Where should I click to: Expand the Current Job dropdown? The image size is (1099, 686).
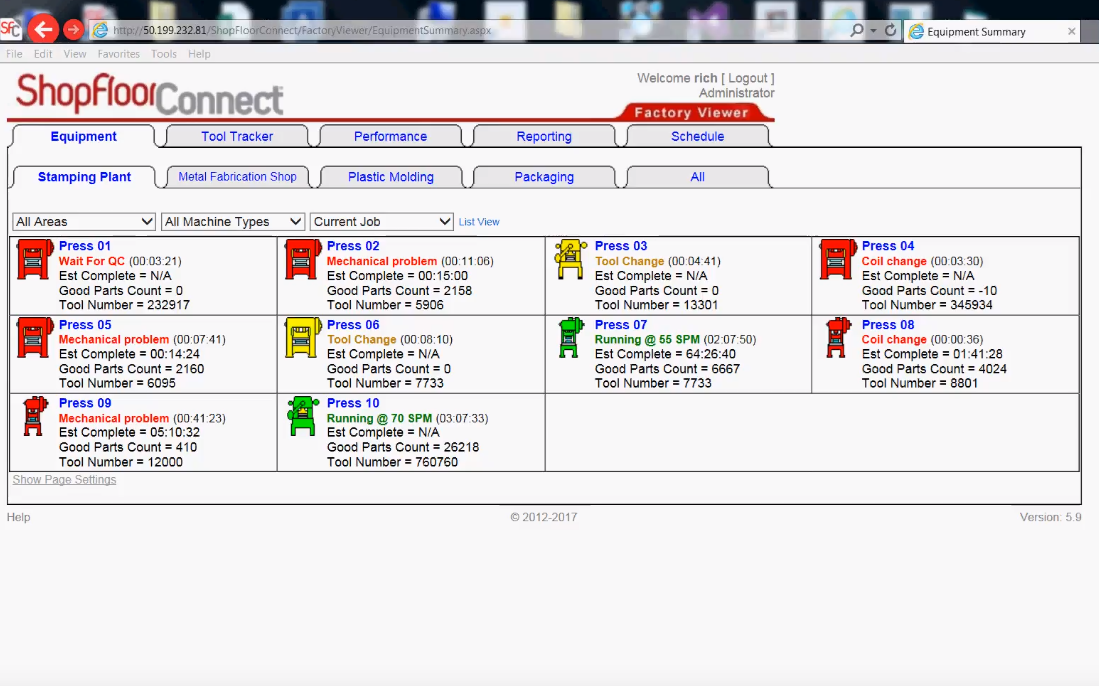[382, 222]
